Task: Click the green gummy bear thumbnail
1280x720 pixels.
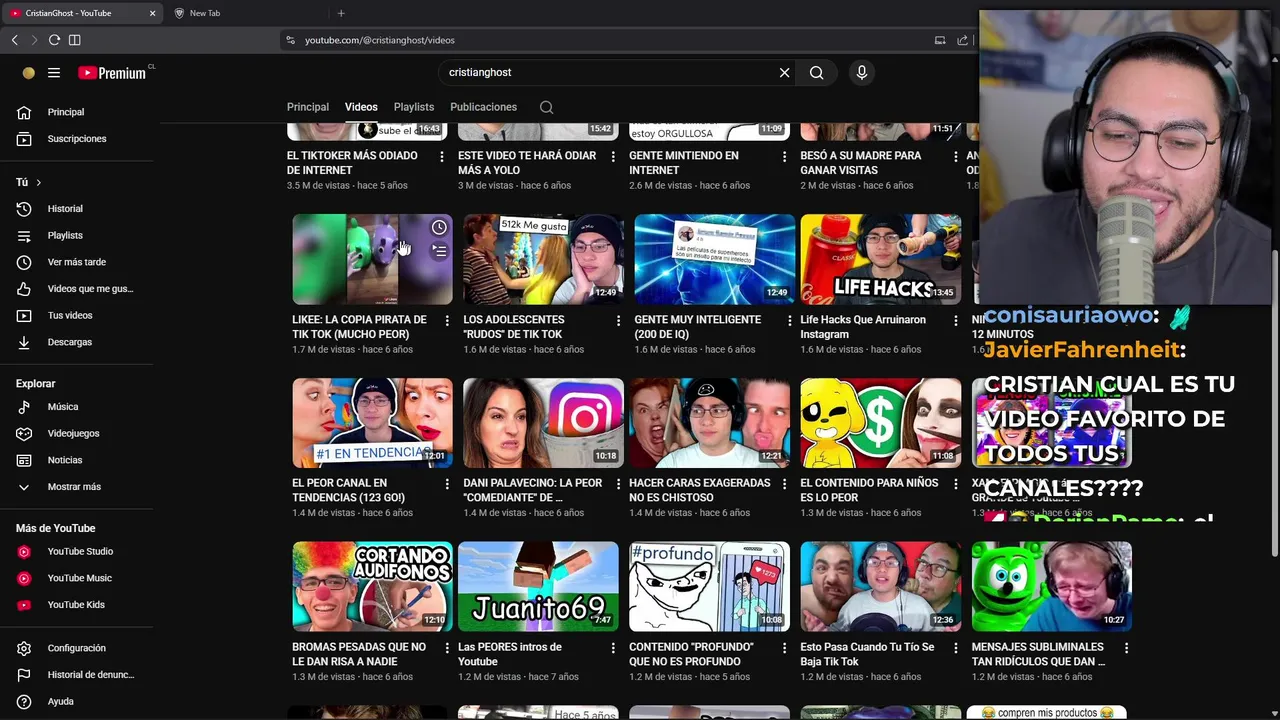Action: [x=1051, y=587]
